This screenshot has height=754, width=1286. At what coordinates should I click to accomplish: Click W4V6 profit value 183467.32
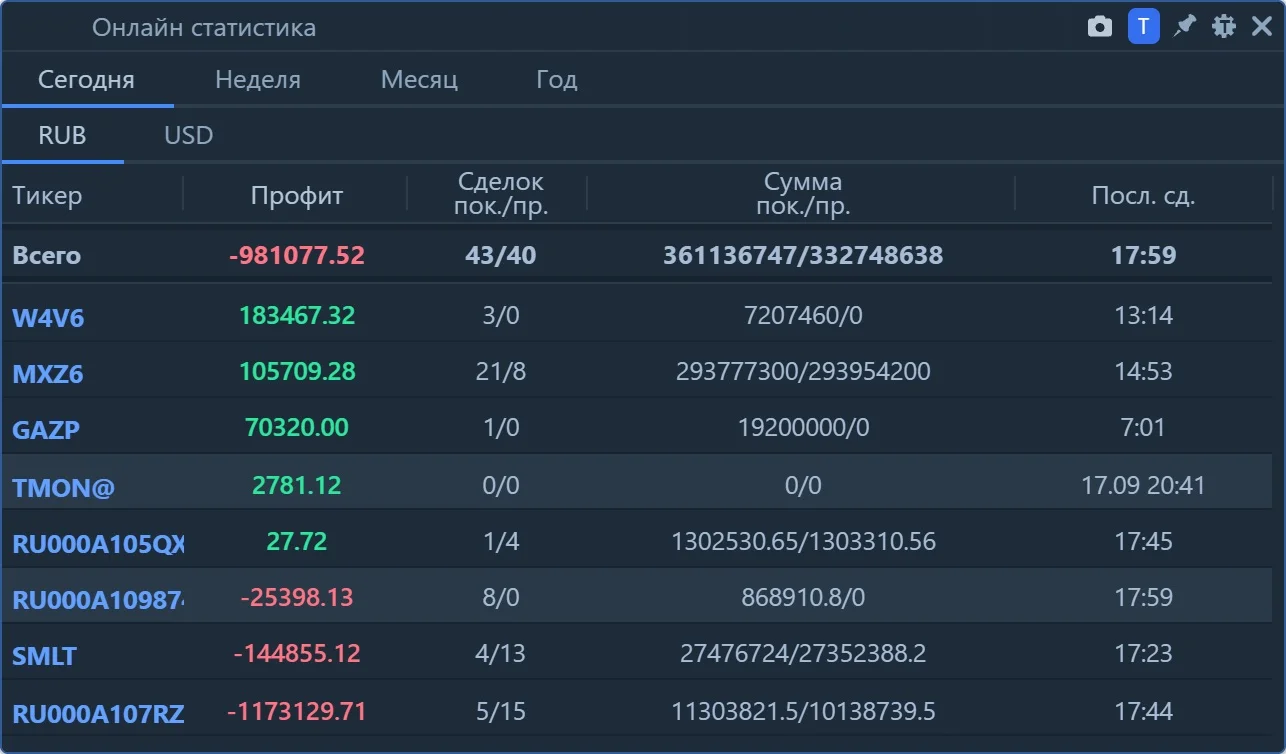point(297,316)
